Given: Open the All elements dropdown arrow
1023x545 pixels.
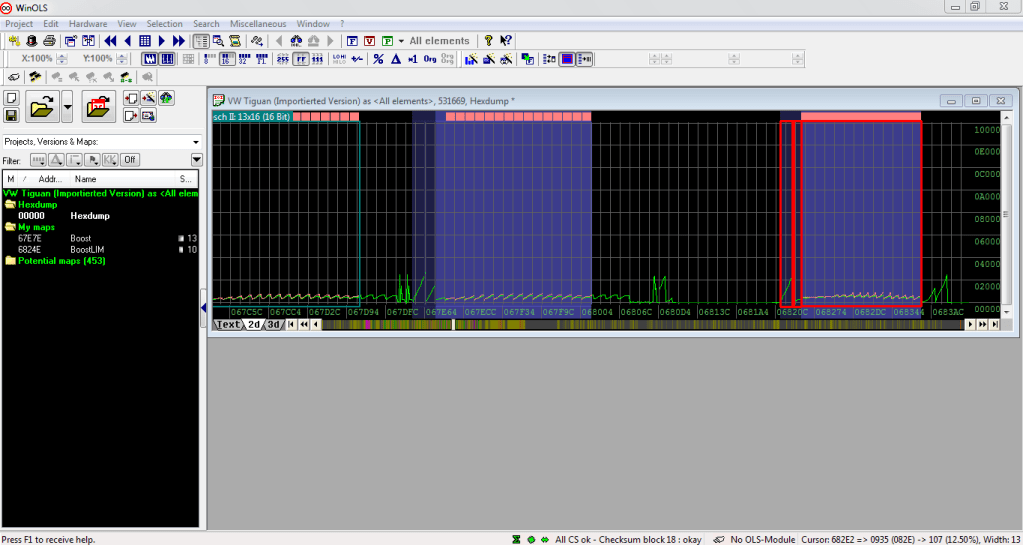Looking at the screenshot, I should point(401,41).
